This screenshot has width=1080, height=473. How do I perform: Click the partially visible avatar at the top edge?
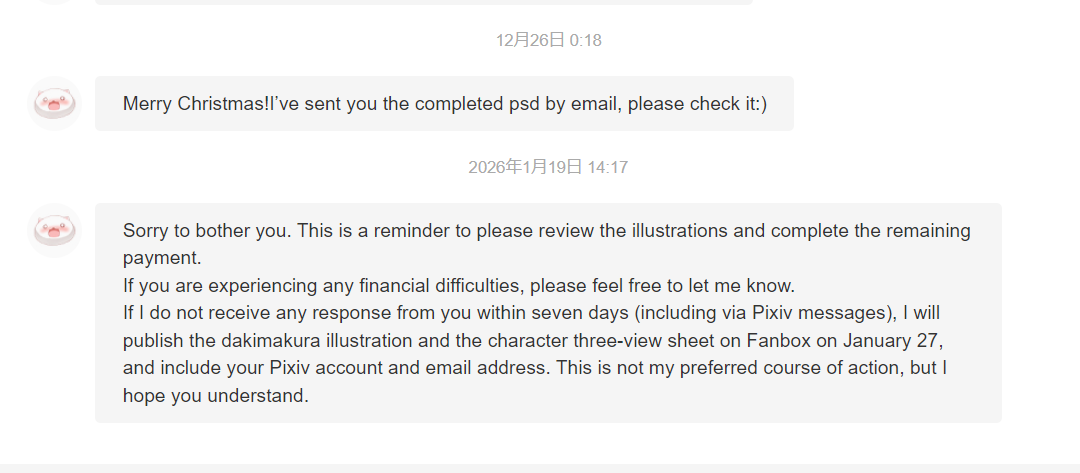tap(54, 2)
